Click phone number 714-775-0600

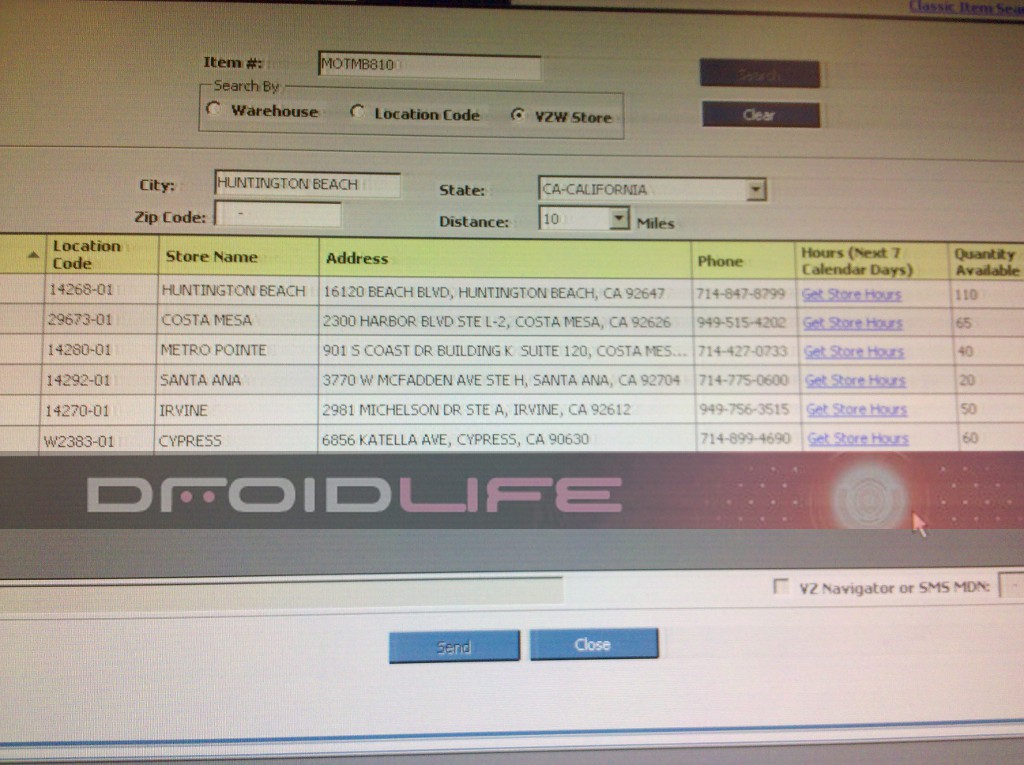pos(743,380)
